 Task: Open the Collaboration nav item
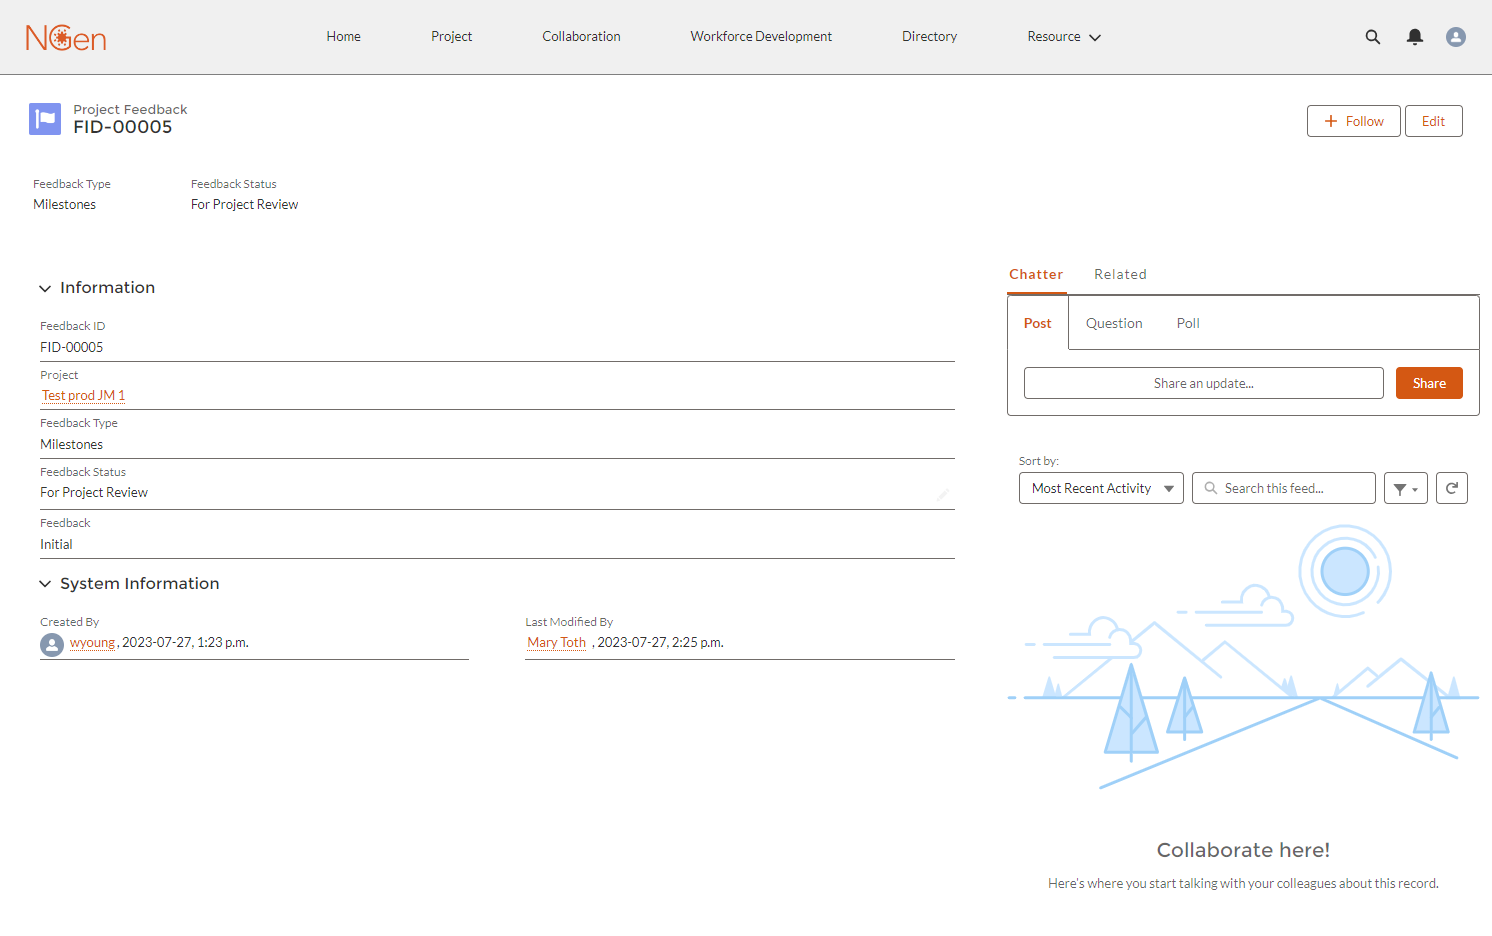[581, 37]
